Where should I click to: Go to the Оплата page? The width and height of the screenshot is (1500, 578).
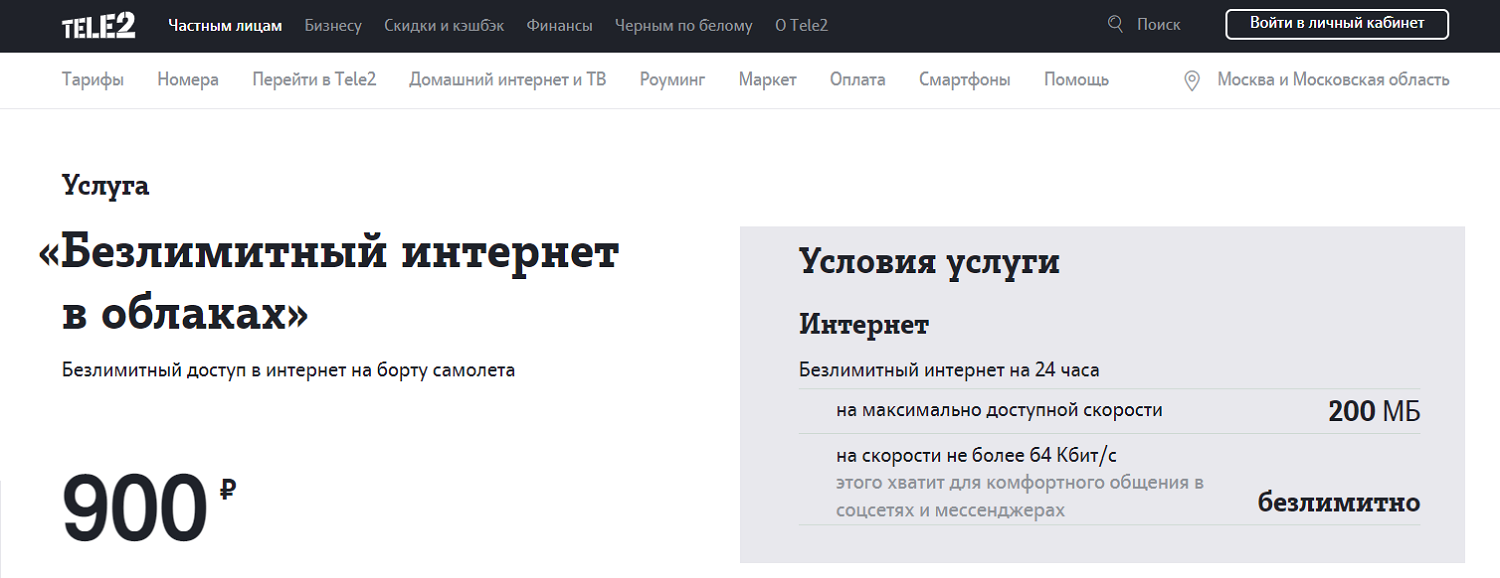[858, 80]
